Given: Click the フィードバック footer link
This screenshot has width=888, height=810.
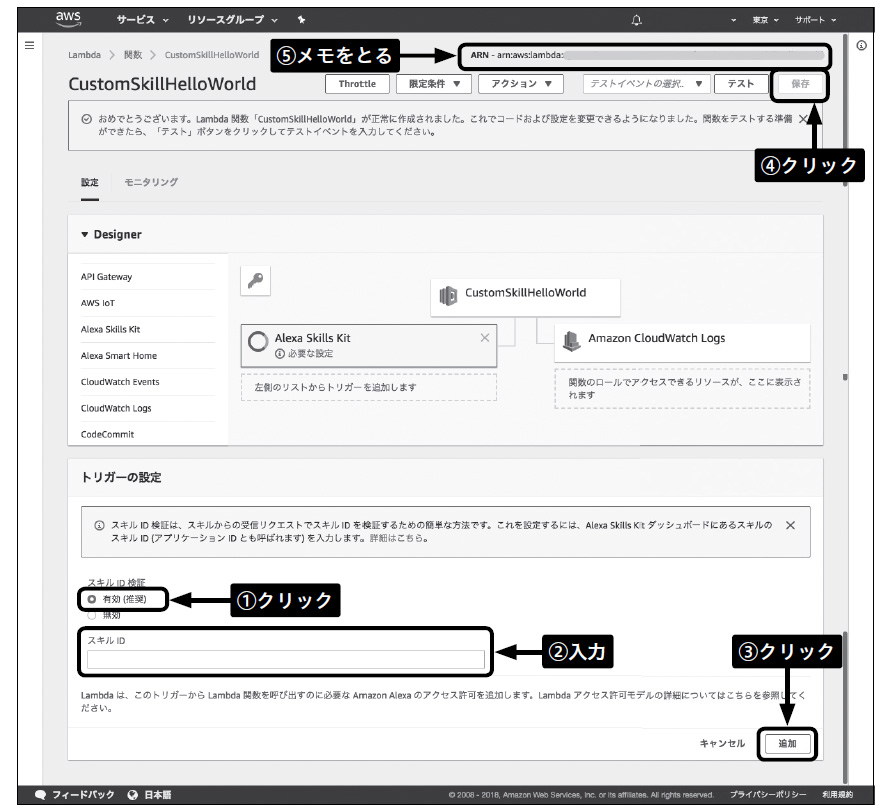Looking at the screenshot, I should pyautogui.click(x=83, y=795).
